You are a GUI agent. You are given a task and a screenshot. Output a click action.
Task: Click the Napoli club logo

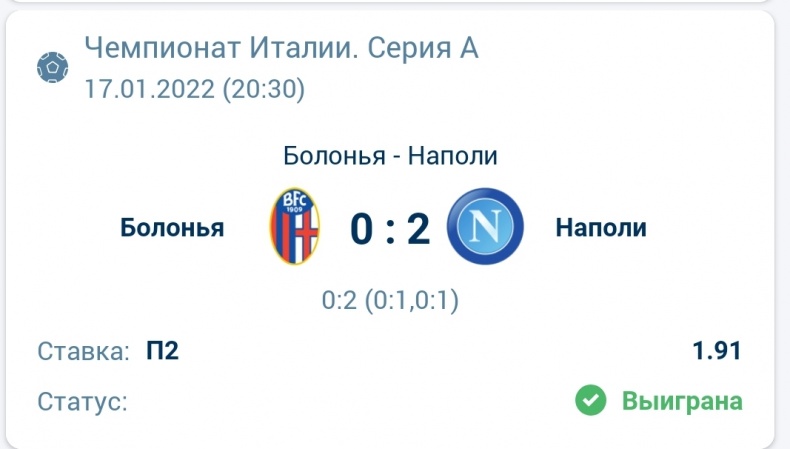tap(485, 226)
